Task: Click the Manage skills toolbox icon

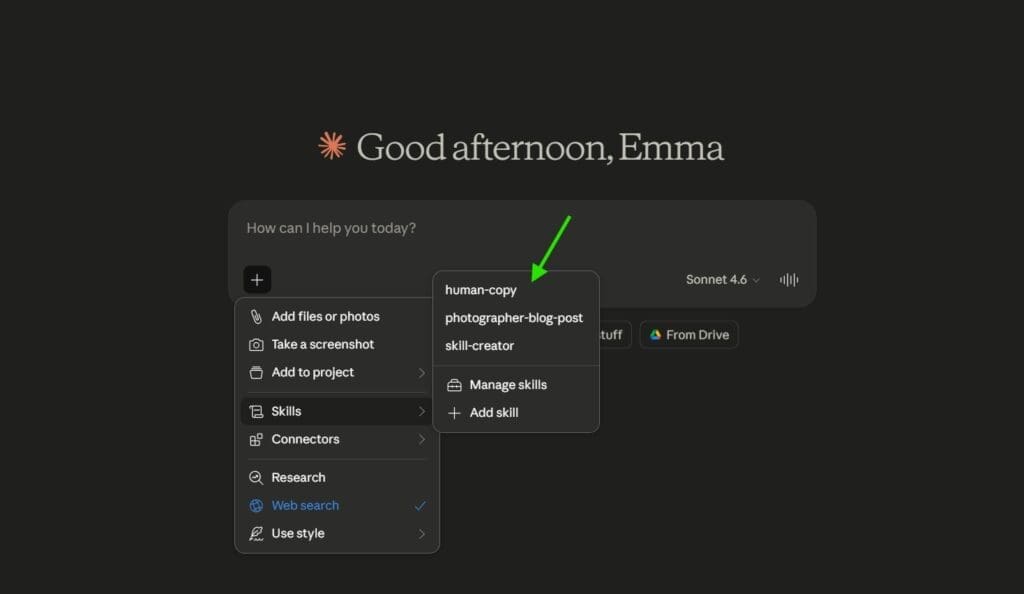Action: pyautogui.click(x=454, y=385)
